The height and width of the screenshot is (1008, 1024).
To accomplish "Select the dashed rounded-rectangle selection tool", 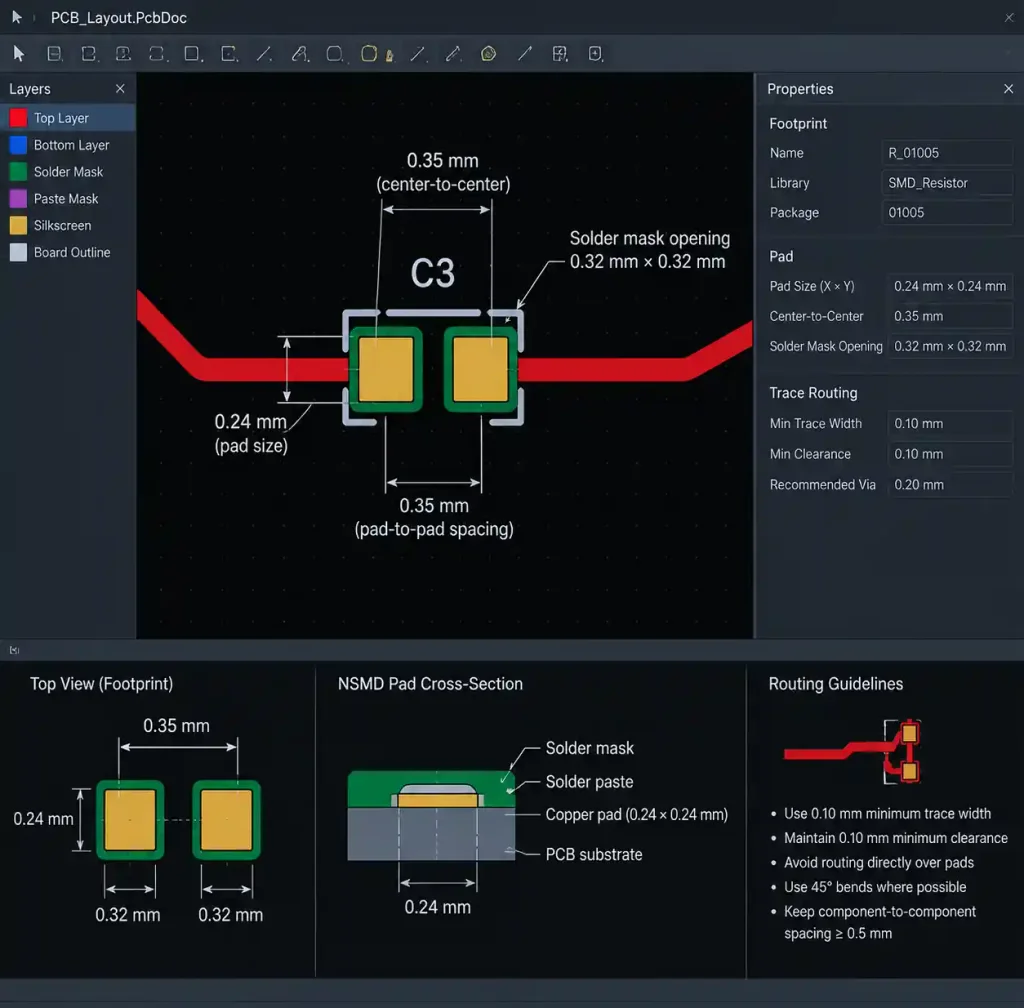I will click(x=157, y=54).
